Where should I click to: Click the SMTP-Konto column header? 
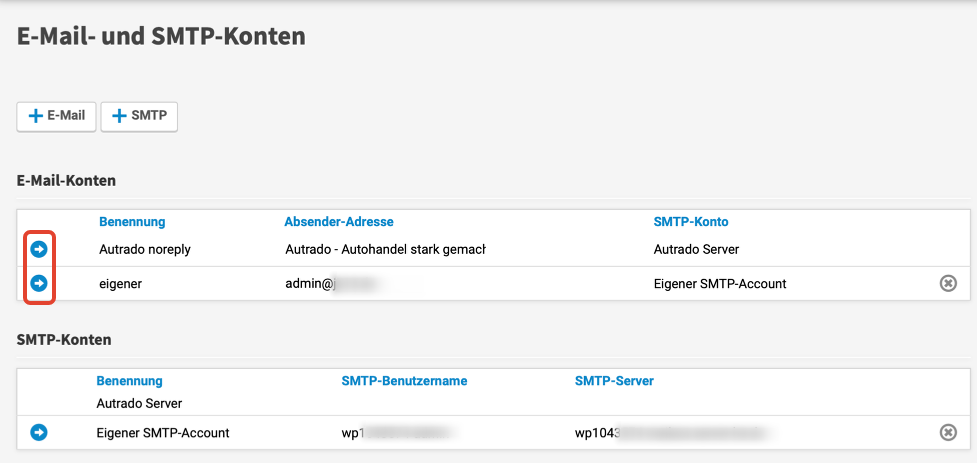point(690,221)
